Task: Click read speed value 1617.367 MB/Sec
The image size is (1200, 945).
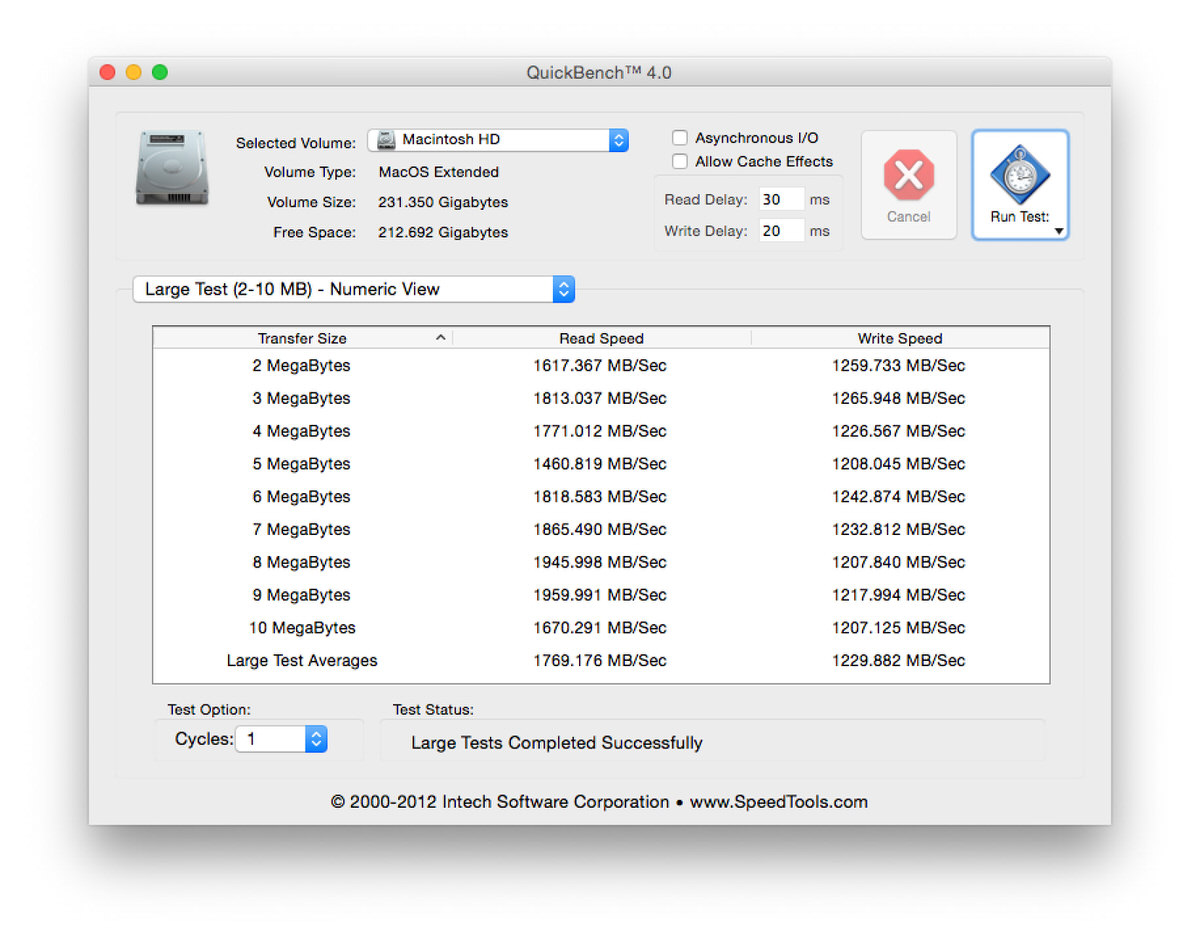Action: pos(600,365)
